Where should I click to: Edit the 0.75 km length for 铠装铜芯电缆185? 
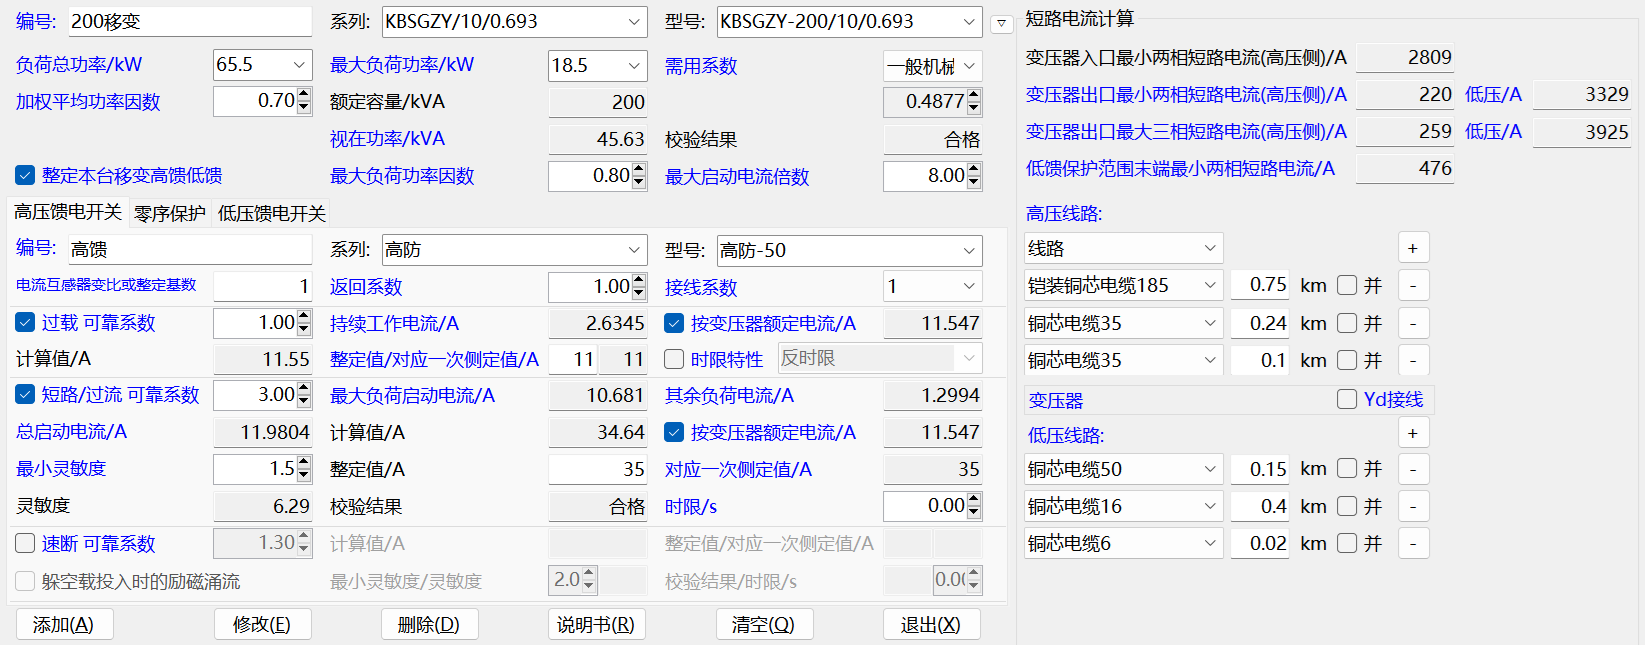click(x=1260, y=285)
